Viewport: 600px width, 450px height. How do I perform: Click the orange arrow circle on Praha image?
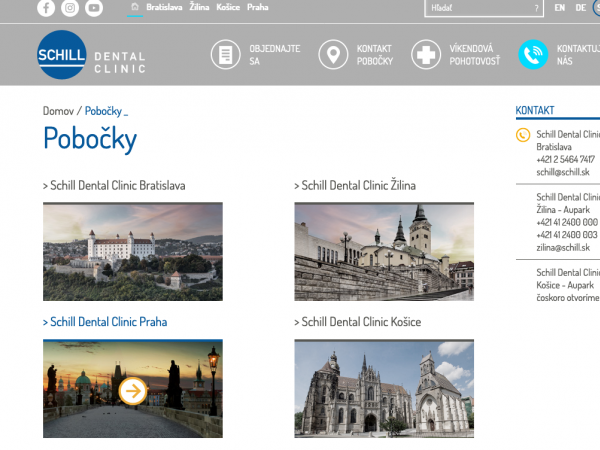(133, 391)
